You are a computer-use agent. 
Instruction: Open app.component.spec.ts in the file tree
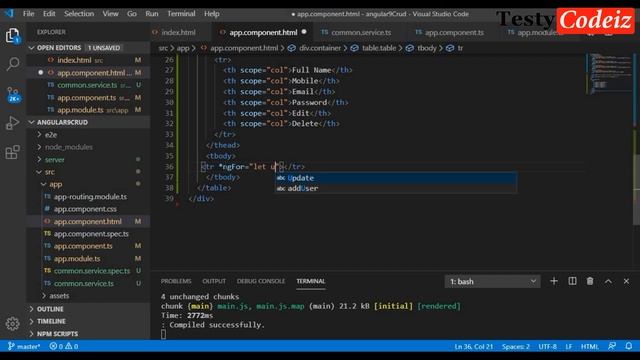point(87,234)
